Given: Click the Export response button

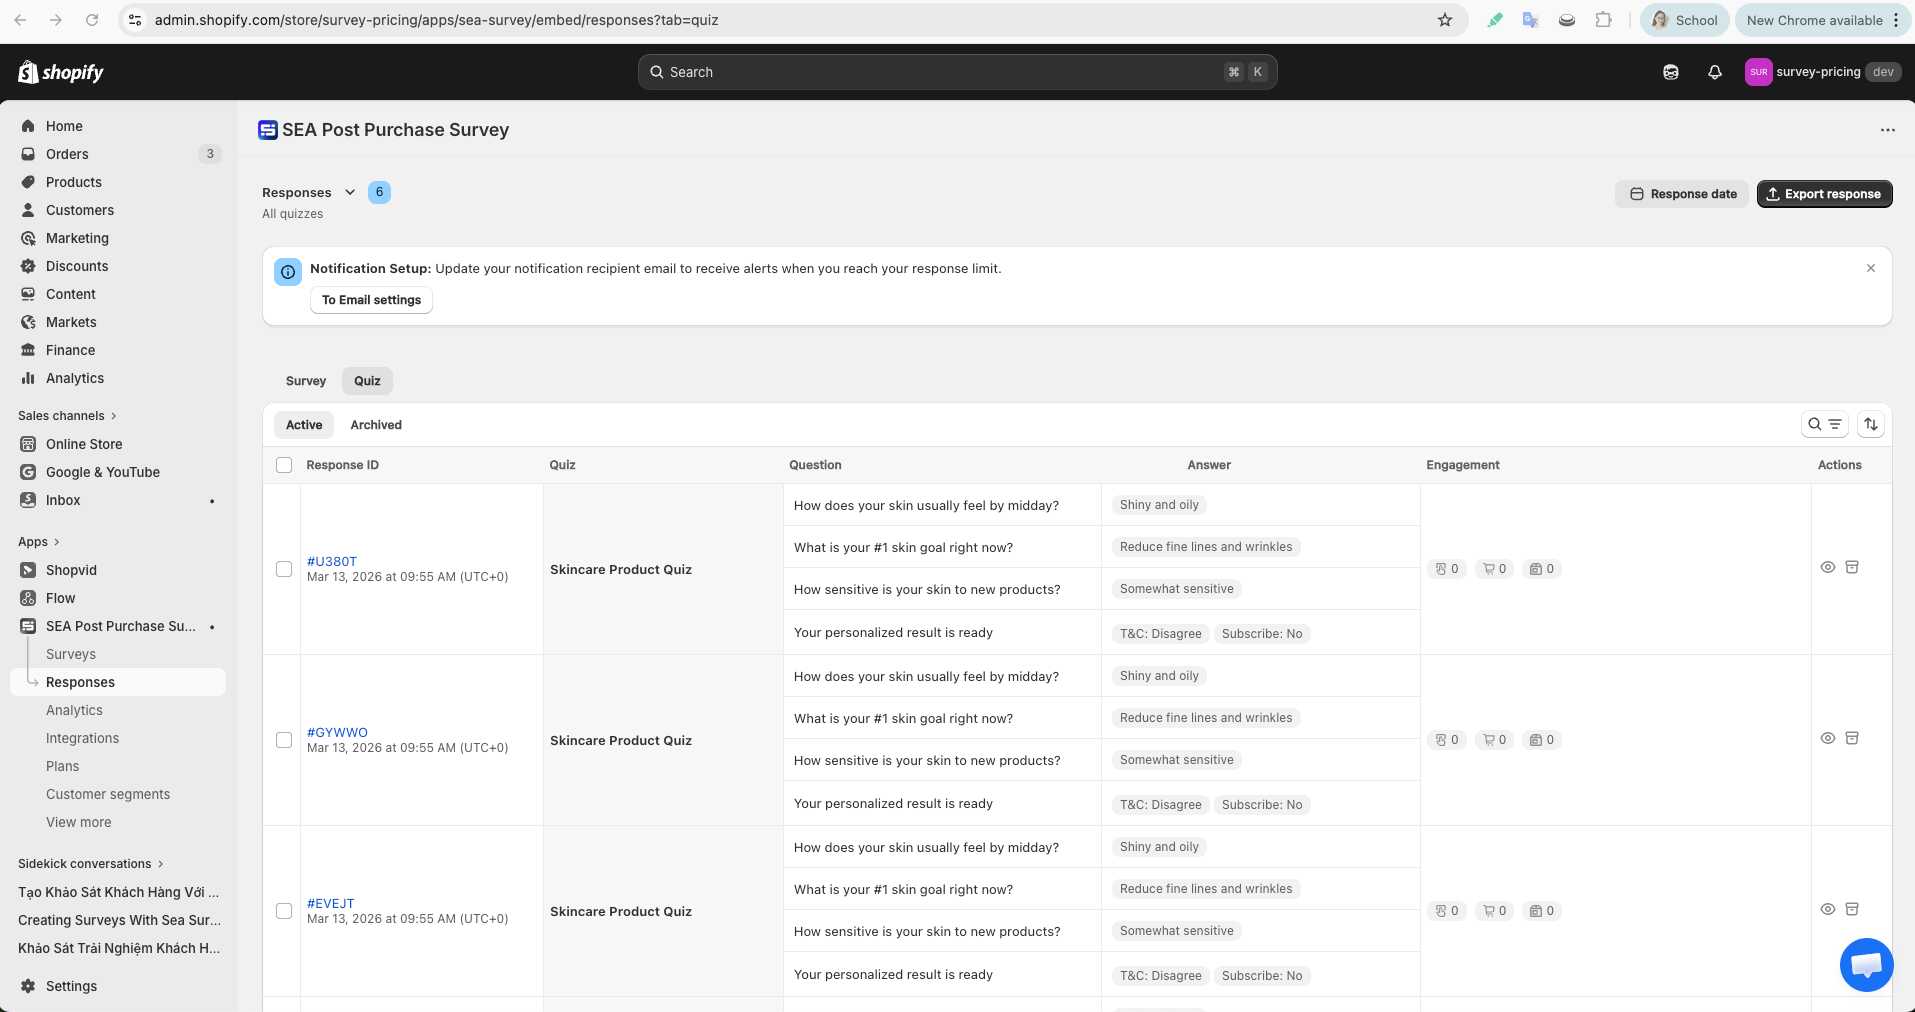Looking at the screenshot, I should click(1824, 194).
